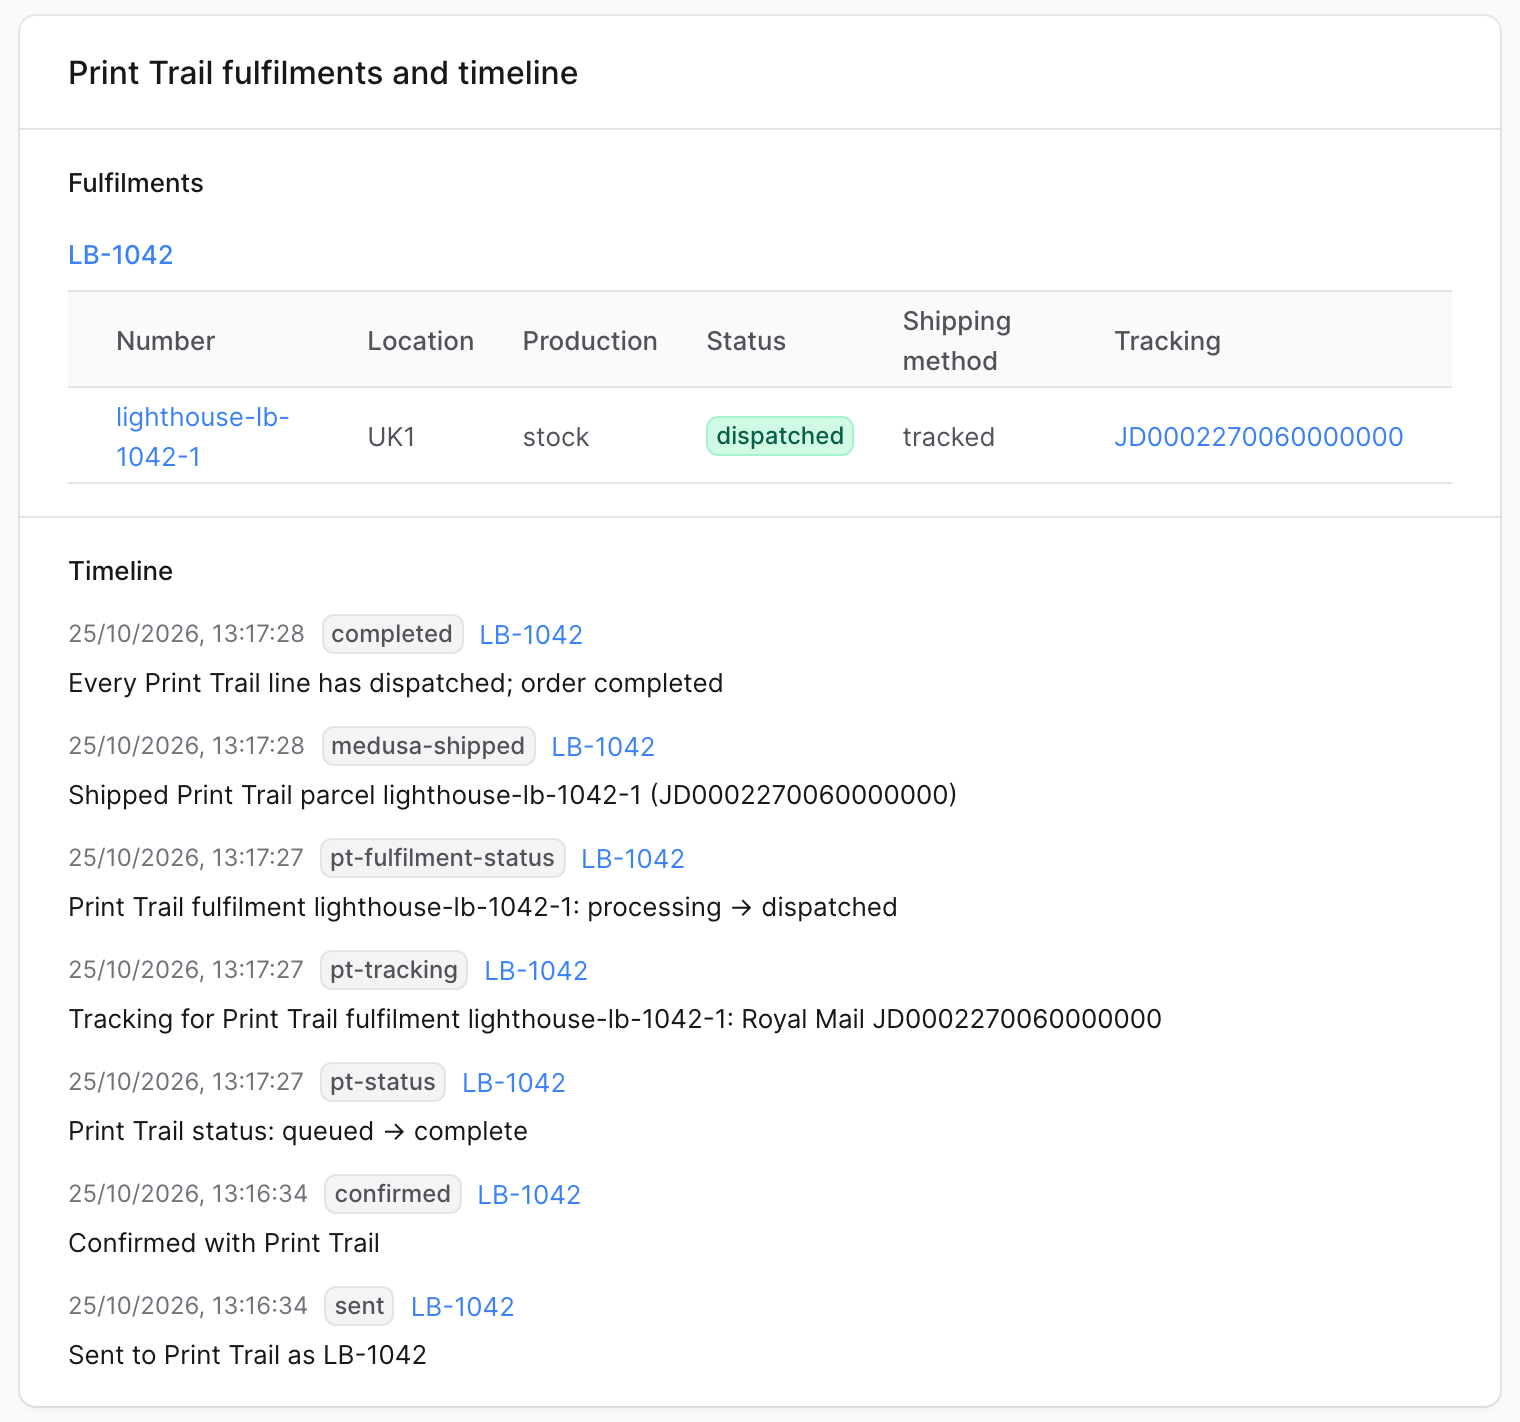The width and height of the screenshot is (1520, 1422).
Task: Click the tracked shipping method cell
Action: coord(949,437)
